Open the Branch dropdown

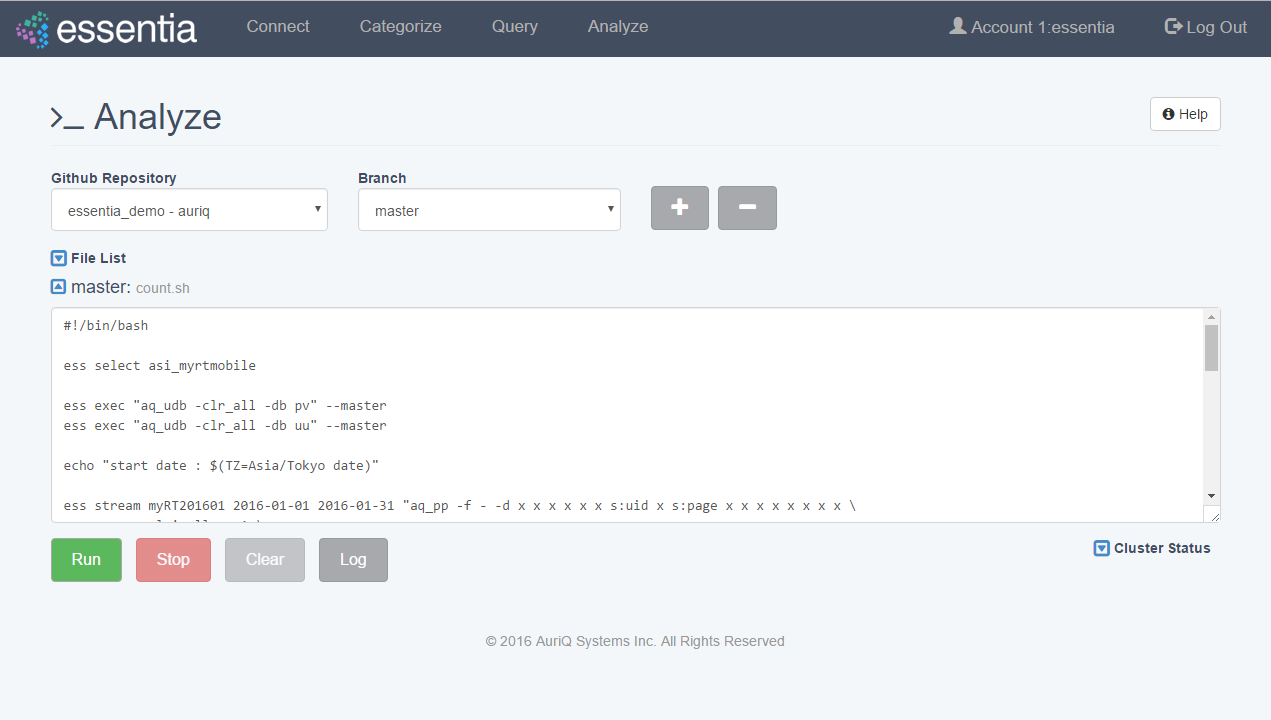click(489, 210)
